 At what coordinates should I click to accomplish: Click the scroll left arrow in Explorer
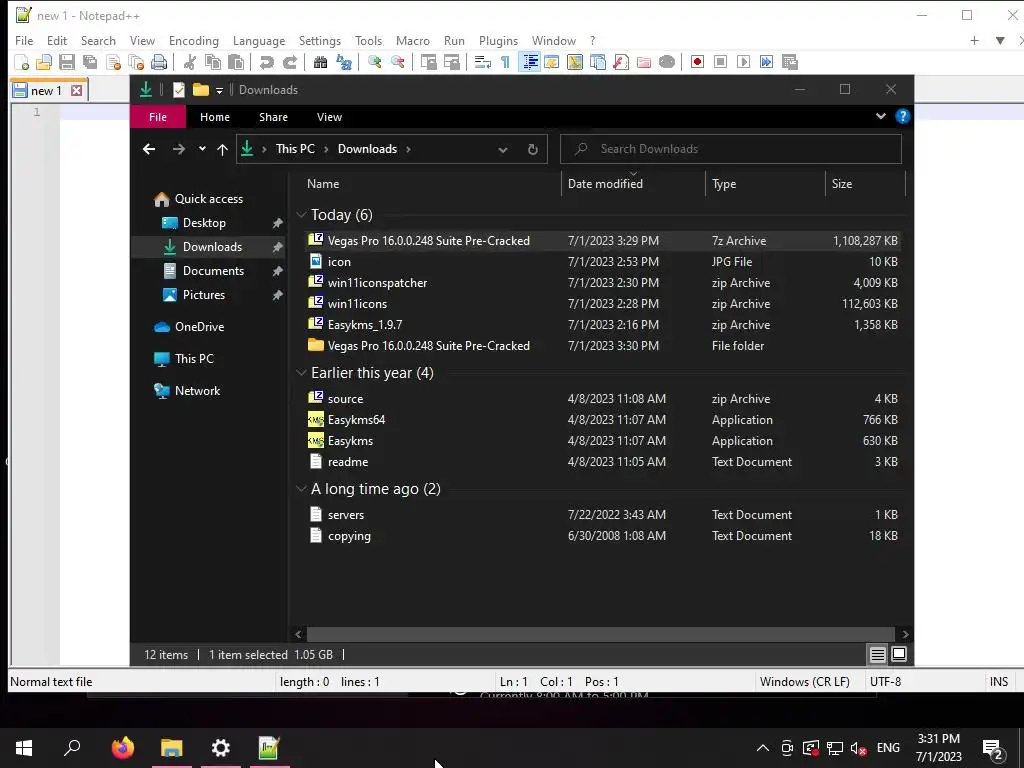click(x=298, y=634)
